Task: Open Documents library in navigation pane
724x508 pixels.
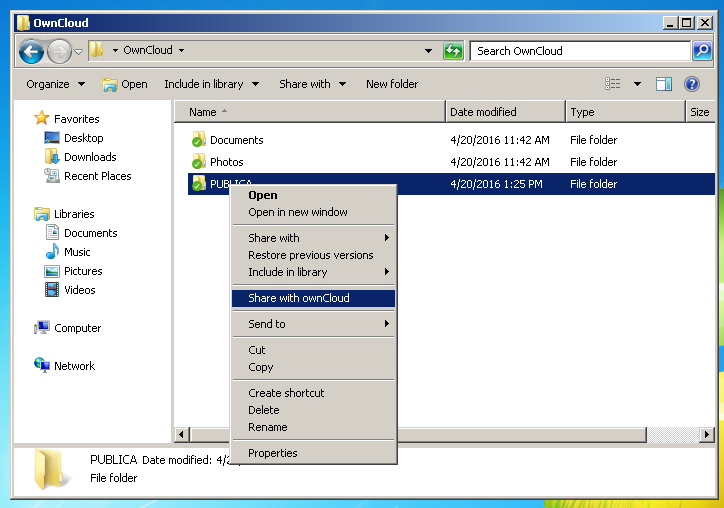Action: coord(90,233)
